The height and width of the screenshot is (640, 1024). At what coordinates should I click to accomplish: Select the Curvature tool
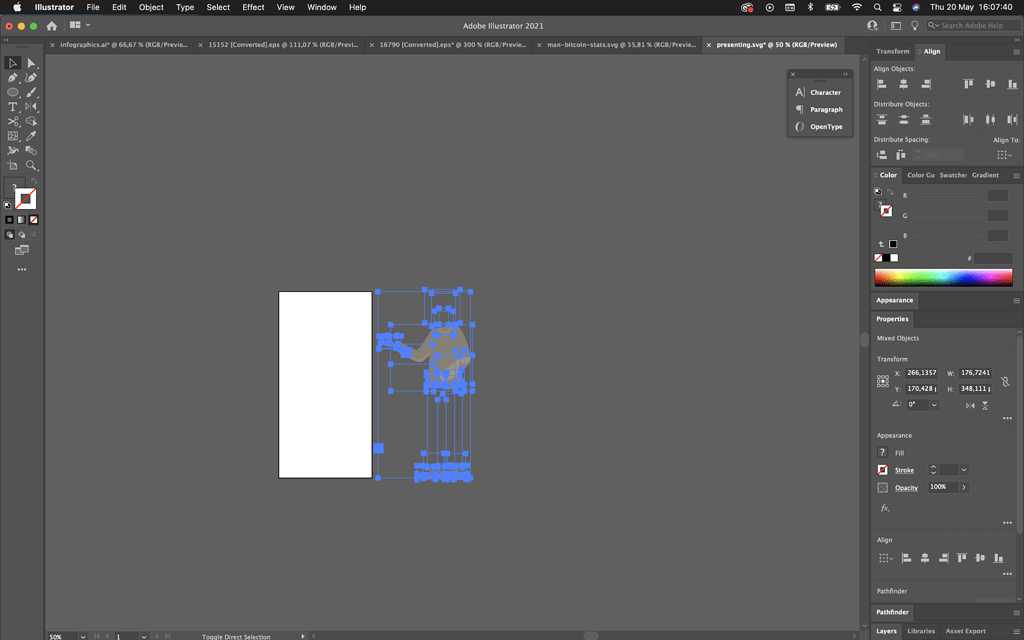[31, 77]
